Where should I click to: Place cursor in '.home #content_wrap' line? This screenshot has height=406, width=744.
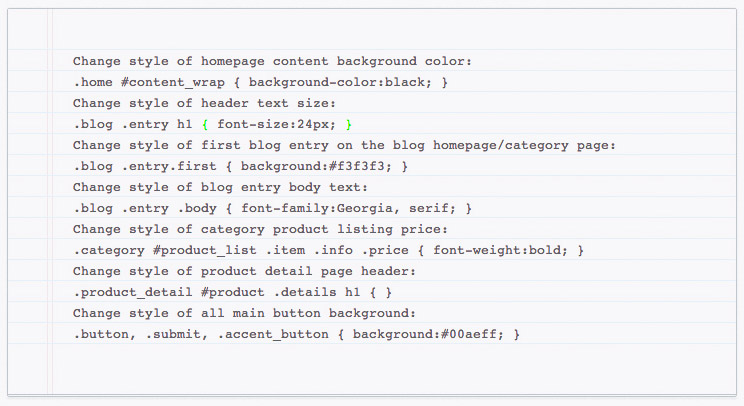pyautogui.click(x=260, y=83)
